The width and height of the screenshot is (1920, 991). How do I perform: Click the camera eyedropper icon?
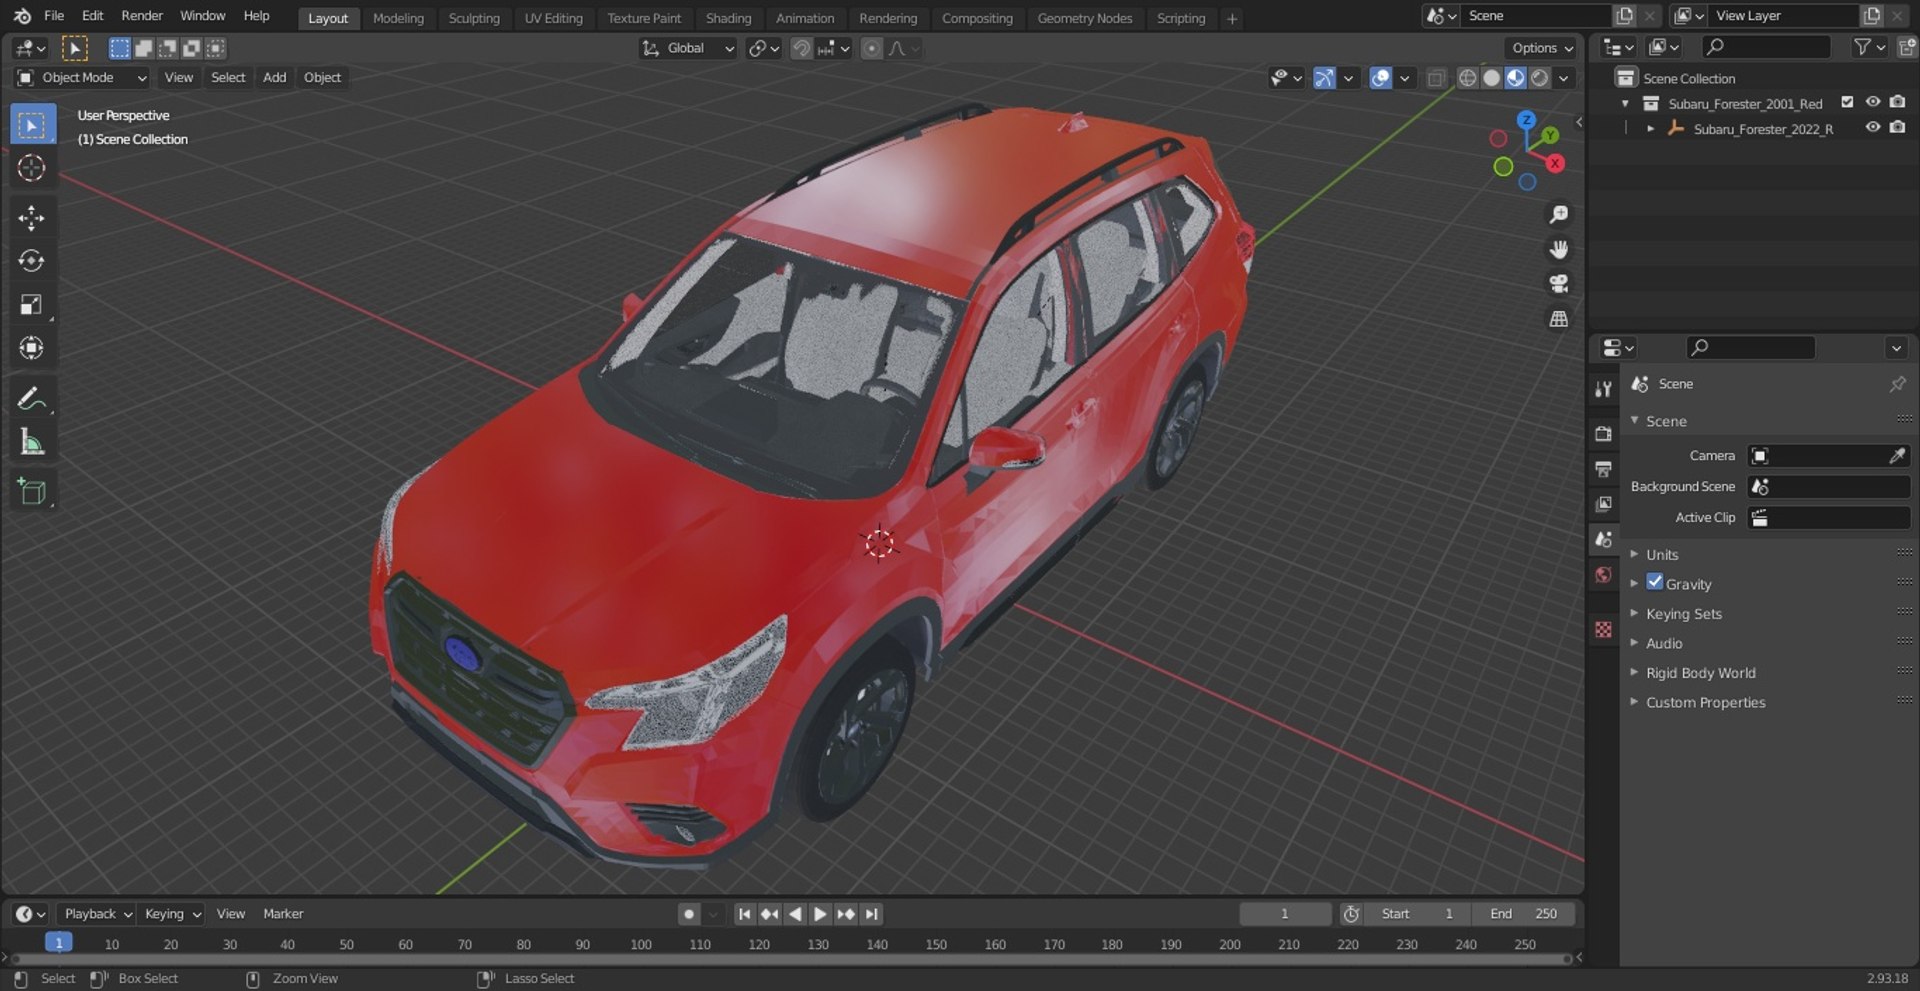click(x=1897, y=456)
